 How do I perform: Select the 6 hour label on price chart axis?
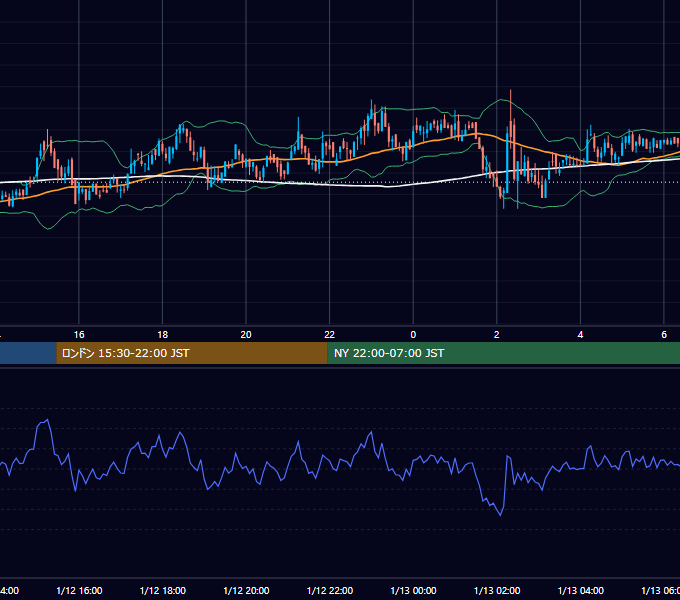click(x=664, y=335)
